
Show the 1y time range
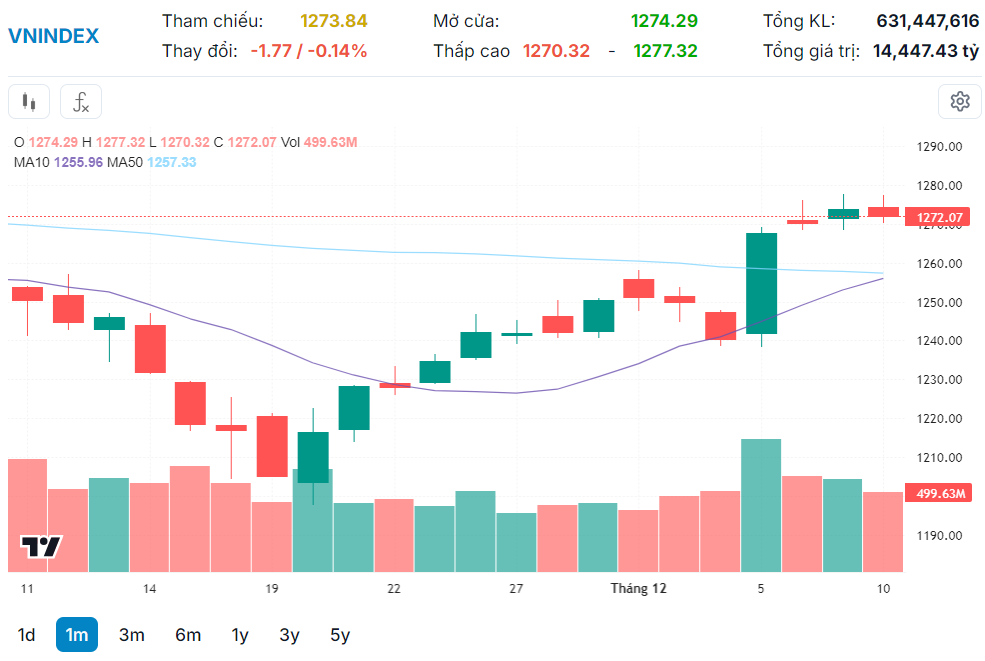240,635
